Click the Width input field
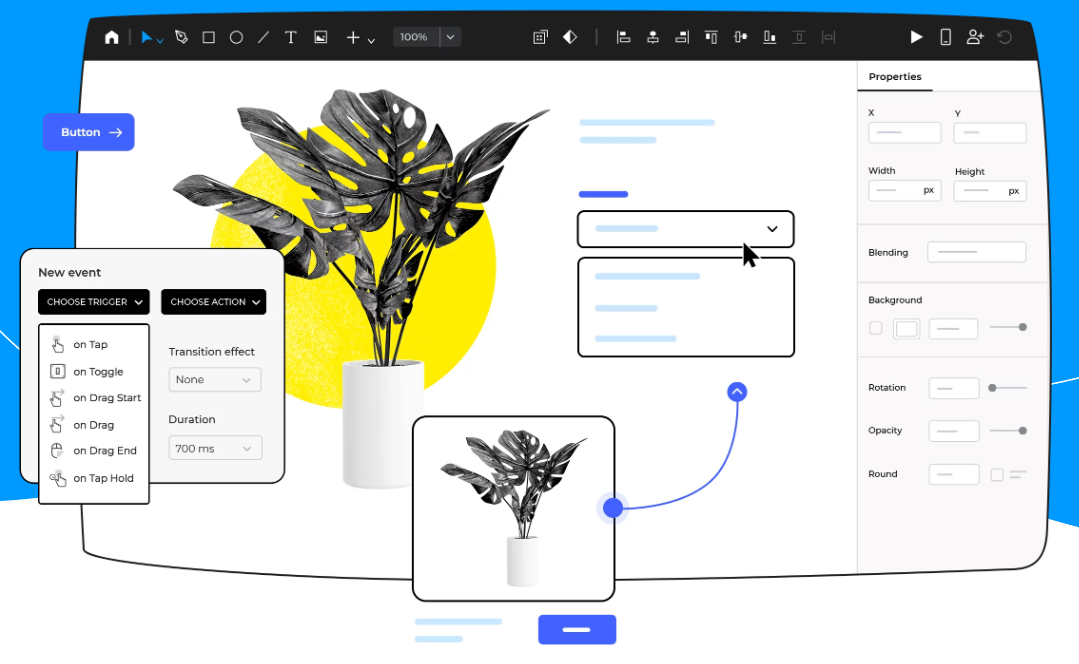1079x664 pixels. [904, 191]
